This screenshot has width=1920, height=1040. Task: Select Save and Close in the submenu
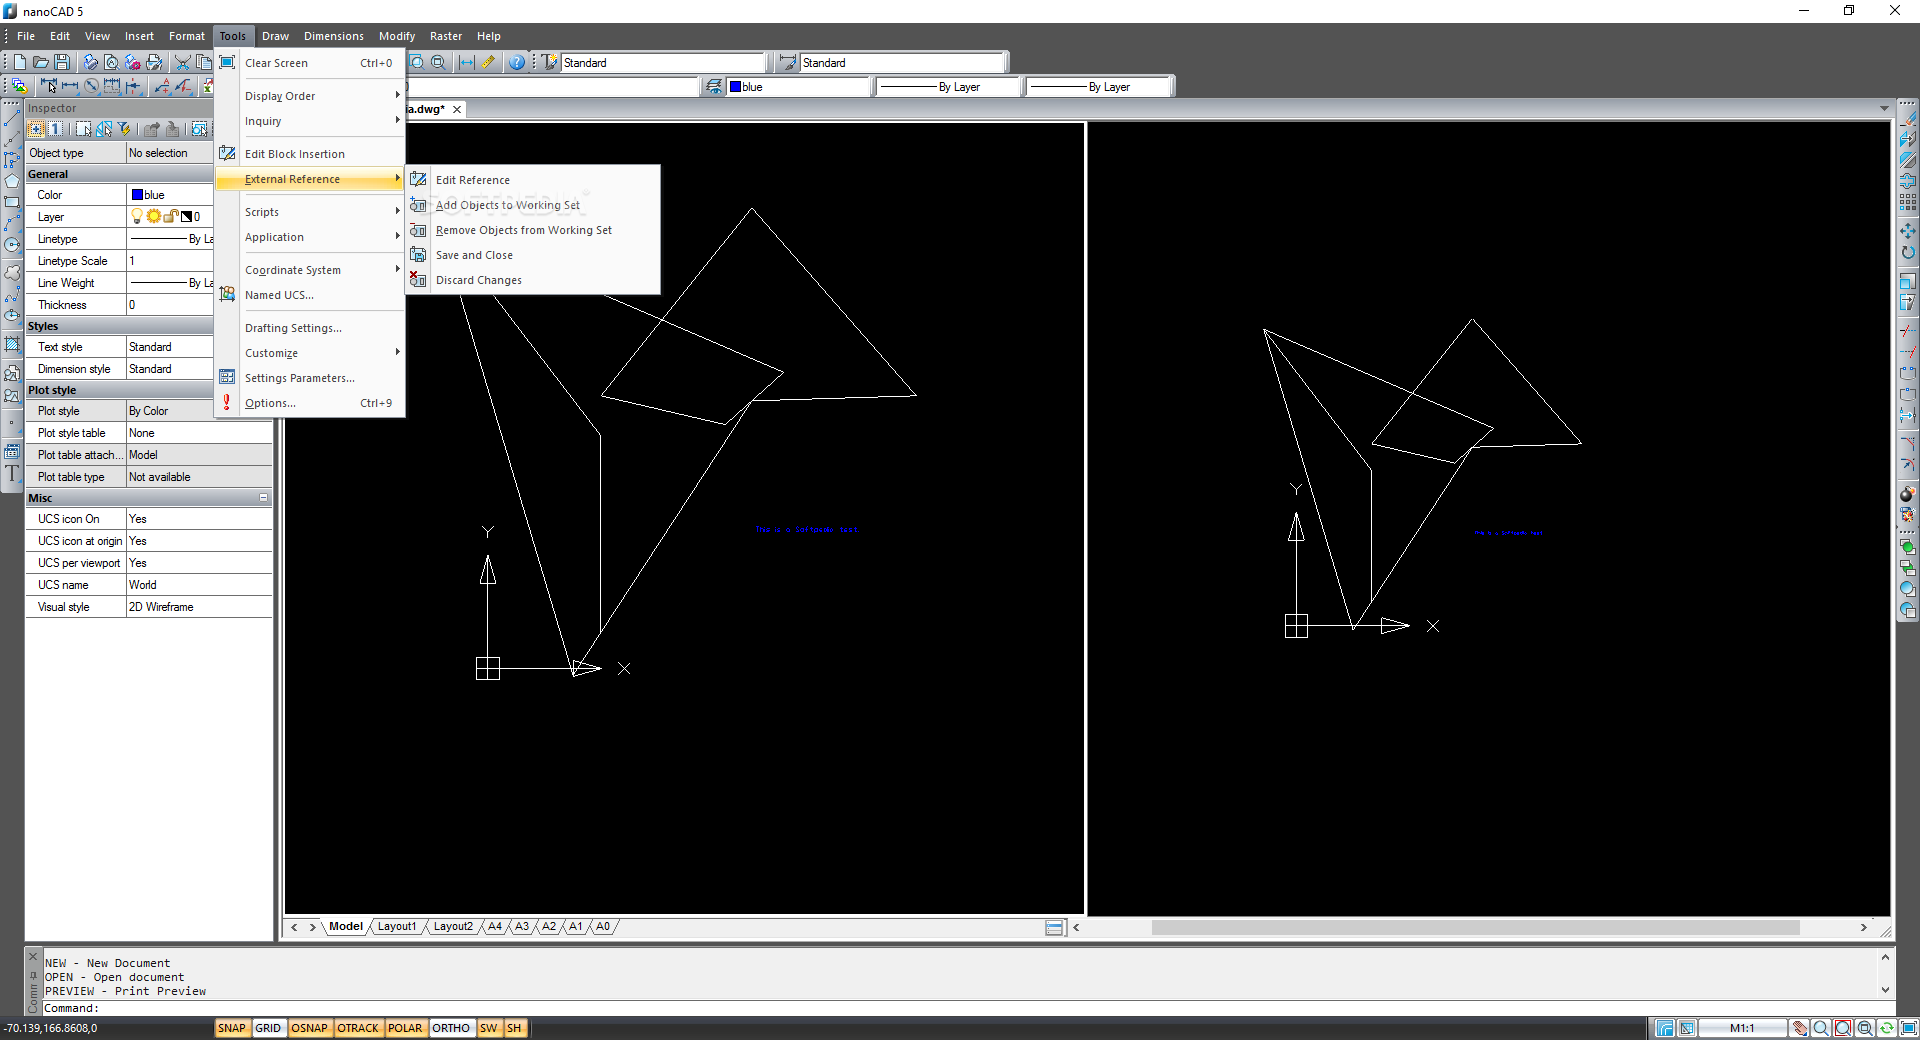[x=533, y=255]
